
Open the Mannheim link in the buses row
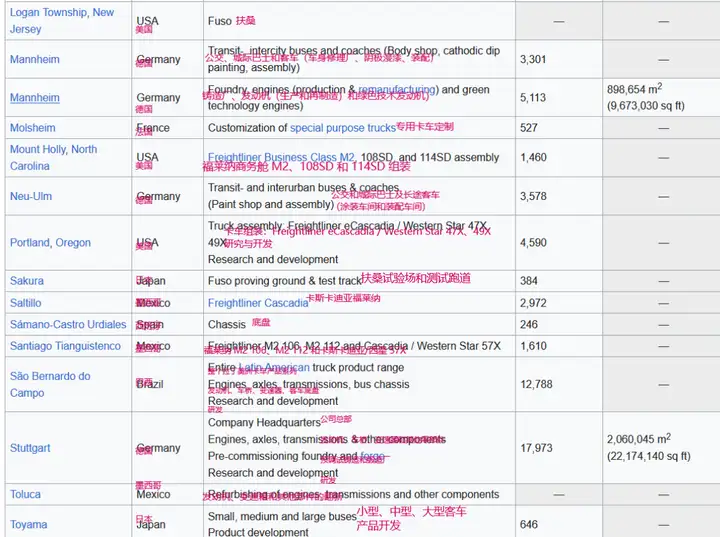pos(35,59)
